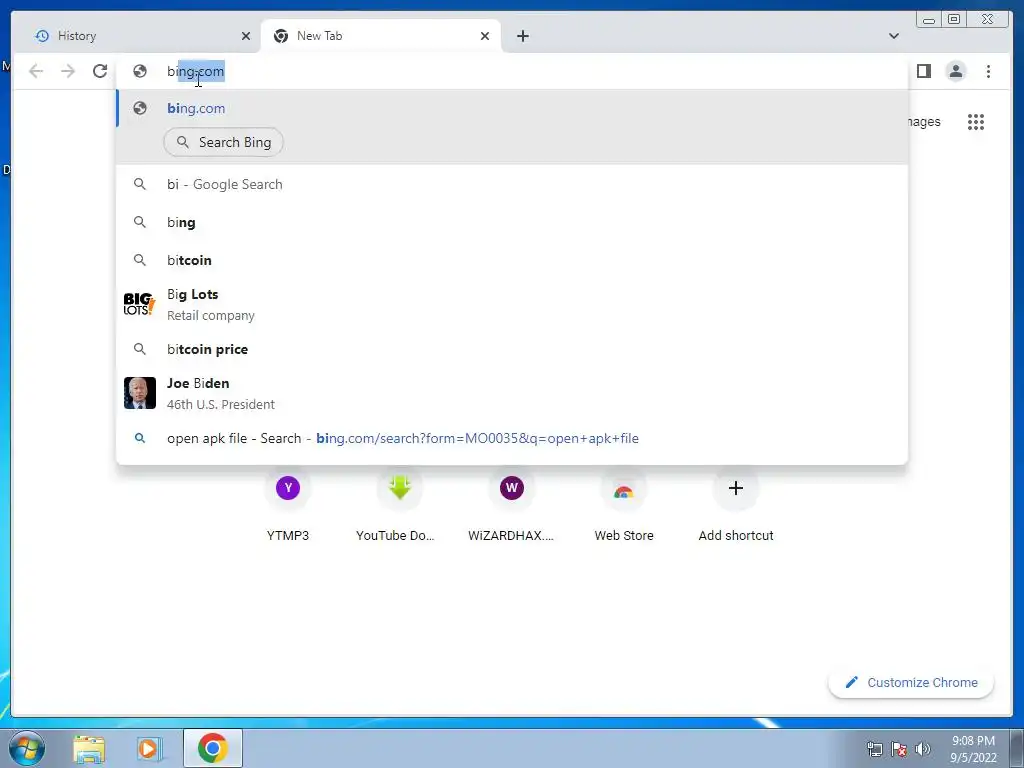Close the New Tab tab
This screenshot has height=768, width=1024.
485,36
